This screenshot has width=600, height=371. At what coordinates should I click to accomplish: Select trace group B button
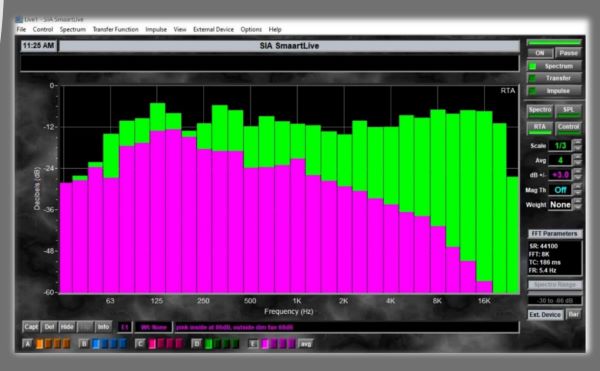click(x=84, y=343)
